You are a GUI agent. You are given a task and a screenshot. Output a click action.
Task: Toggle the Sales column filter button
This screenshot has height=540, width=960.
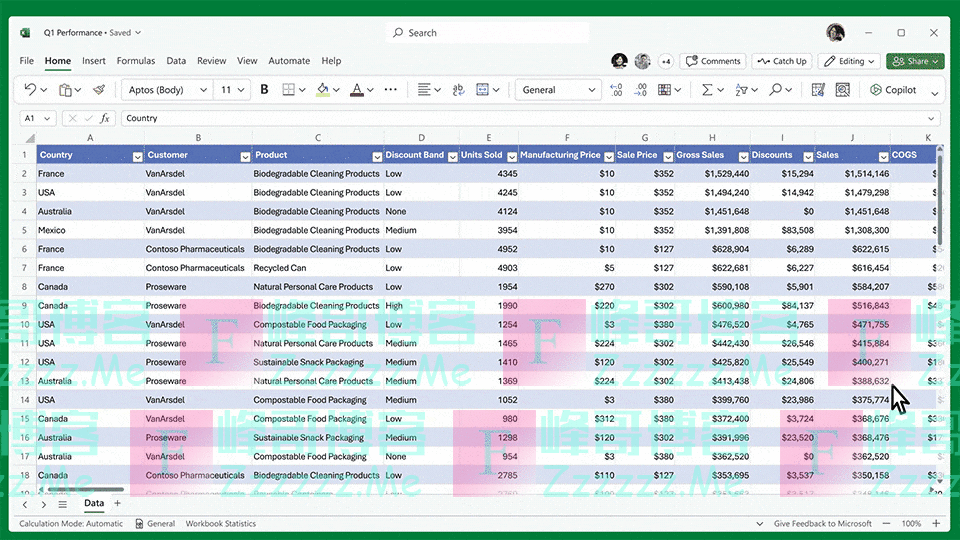(883, 156)
